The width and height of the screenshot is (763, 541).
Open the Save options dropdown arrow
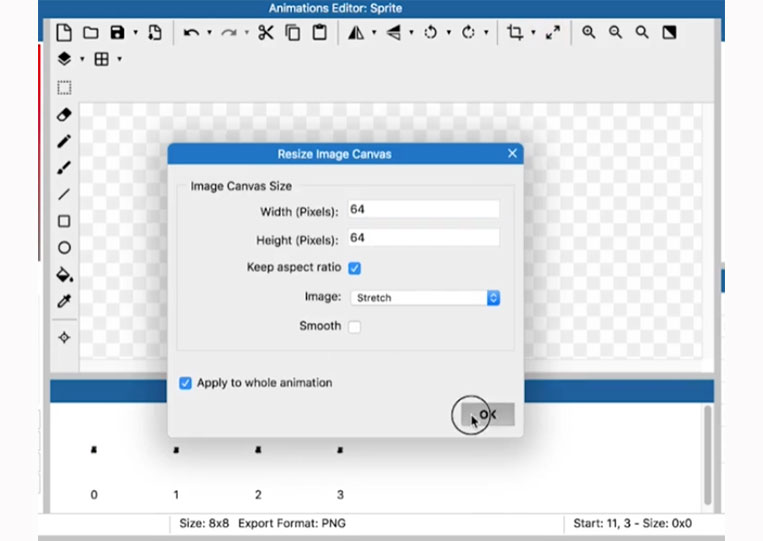click(x=136, y=33)
